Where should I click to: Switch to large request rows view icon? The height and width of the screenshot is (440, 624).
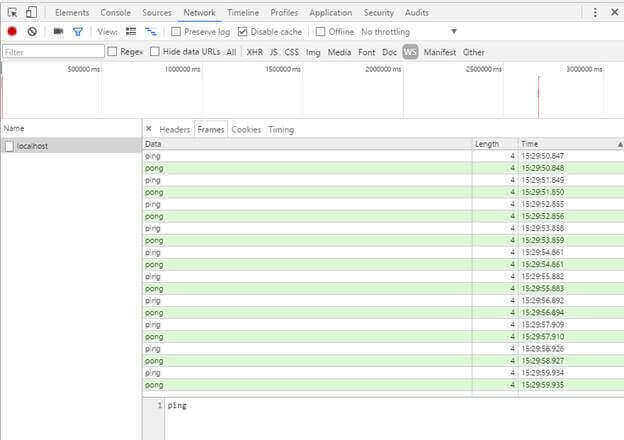[131, 32]
